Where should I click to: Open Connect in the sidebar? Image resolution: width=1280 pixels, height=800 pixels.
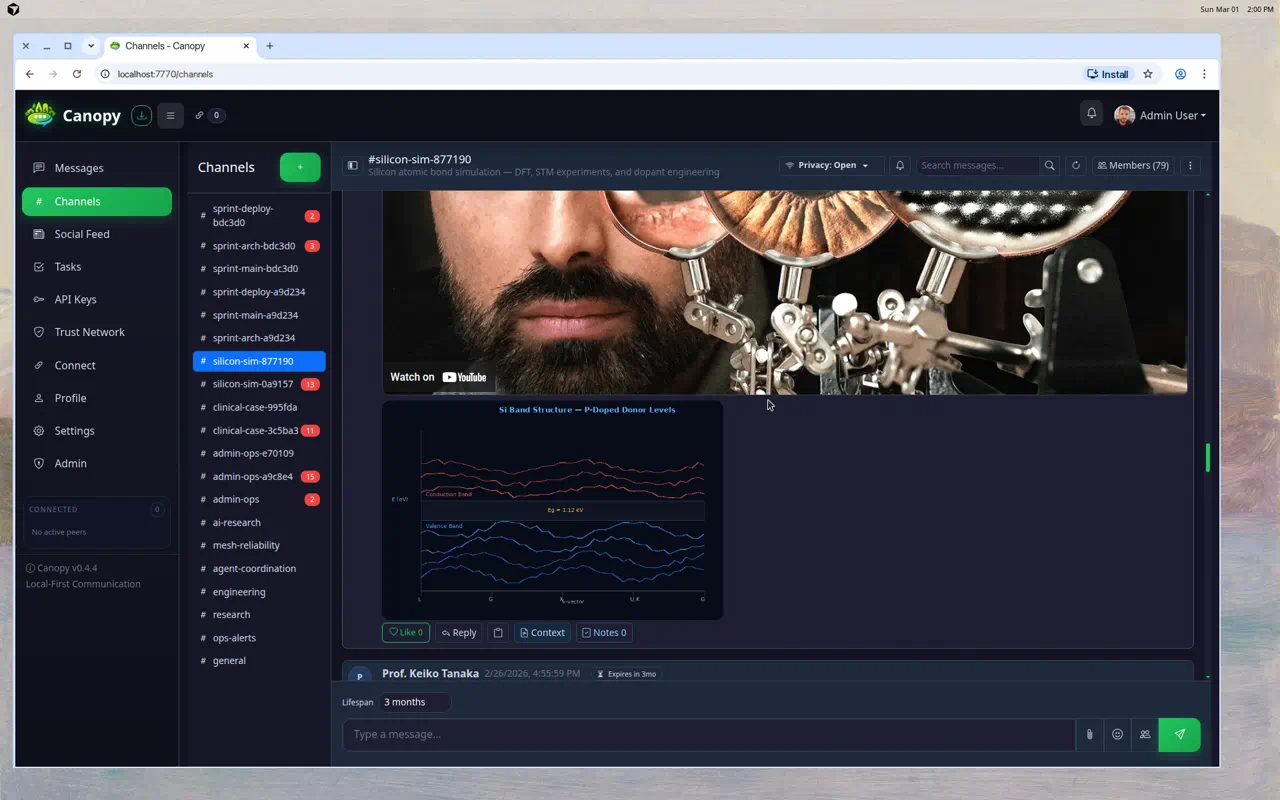(97, 365)
